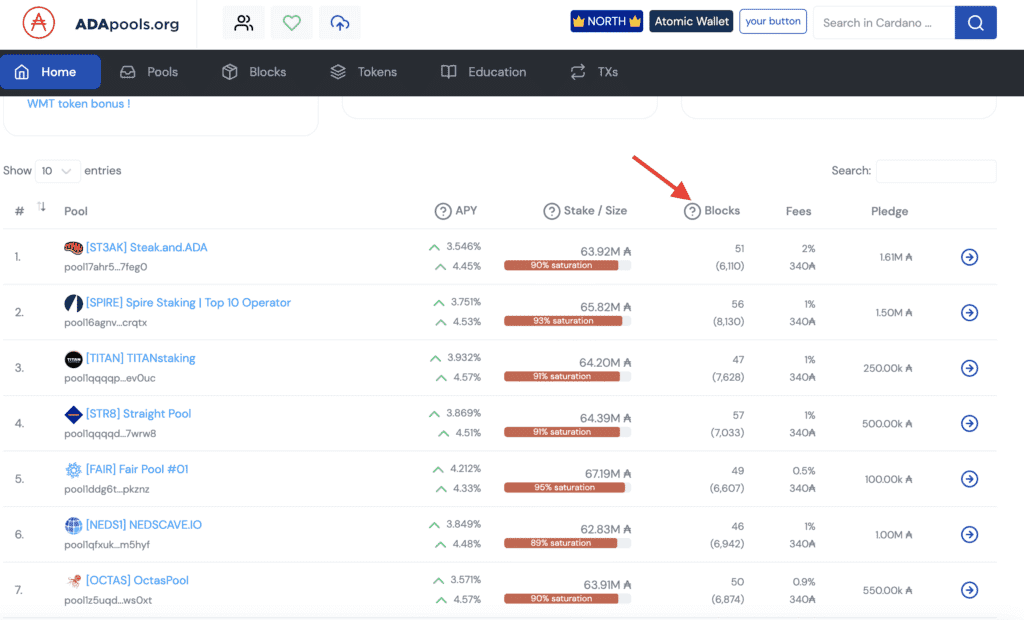Image resolution: width=1024 pixels, height=620 pixels.
Task: Open the Stake / Size help icon
Action: pyautogui.click(x=551, y=211)
